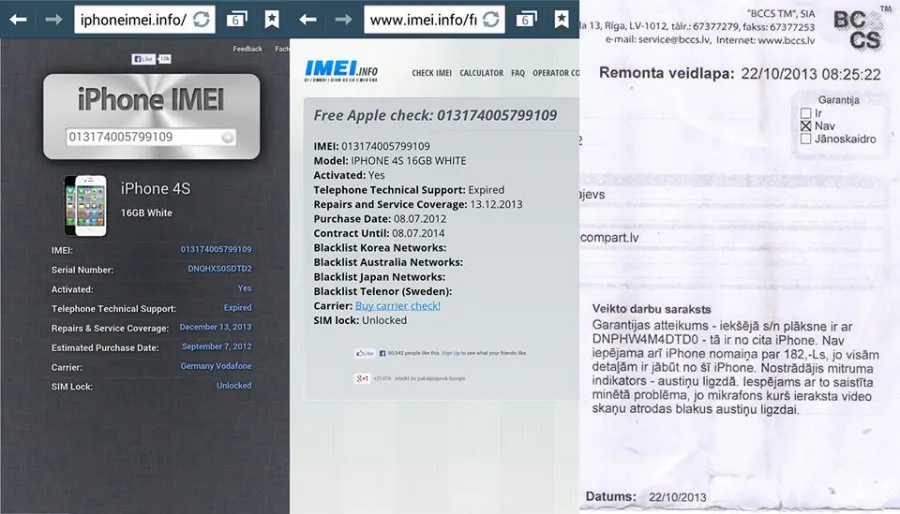Open the CHECK IMEI menu

coord(432,73)
